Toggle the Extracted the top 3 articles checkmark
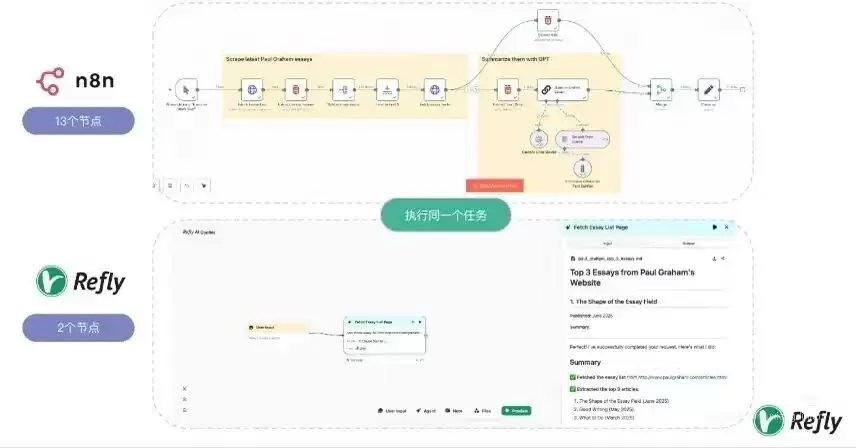The image size is (856, 448). (x=573, y=389)
